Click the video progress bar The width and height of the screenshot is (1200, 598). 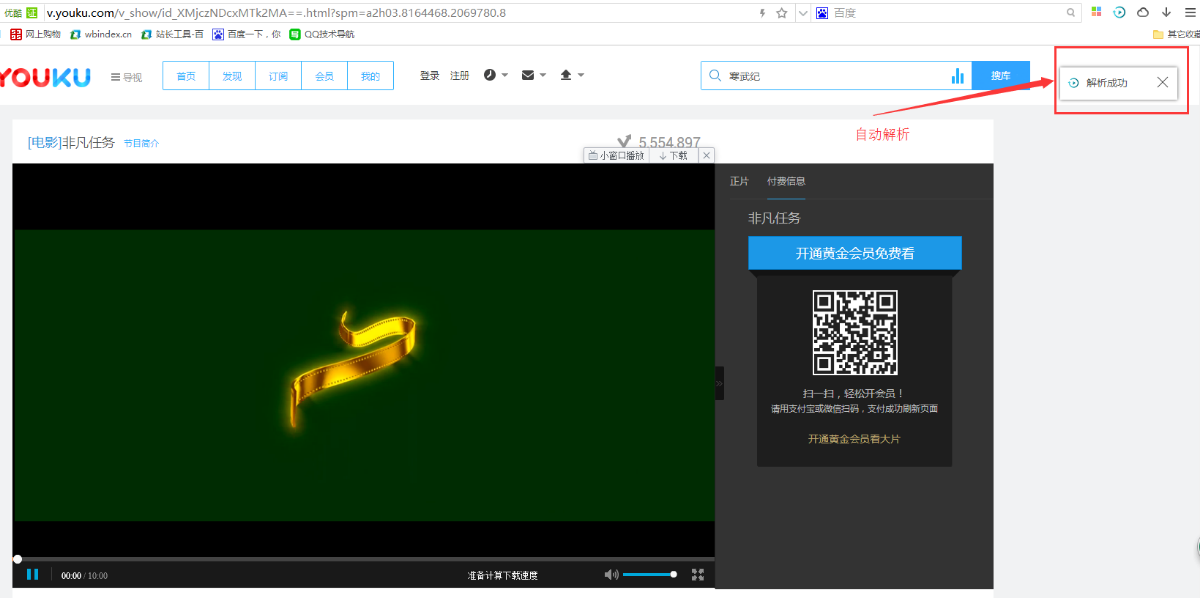pos(364,559)
